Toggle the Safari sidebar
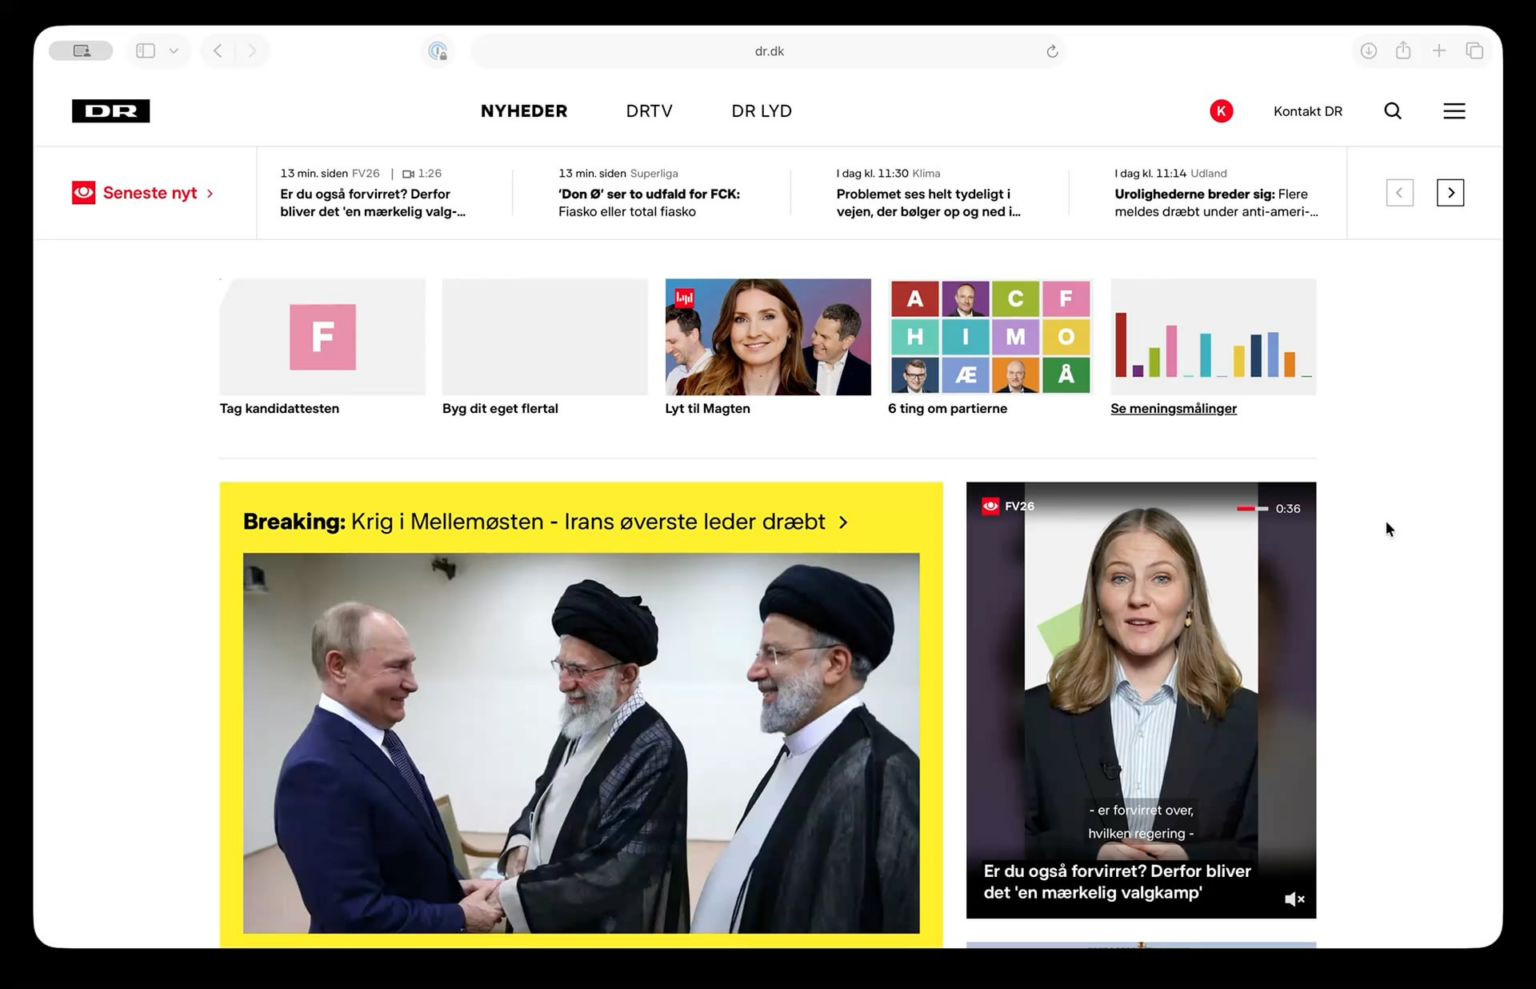 click(x=146, y=51)
